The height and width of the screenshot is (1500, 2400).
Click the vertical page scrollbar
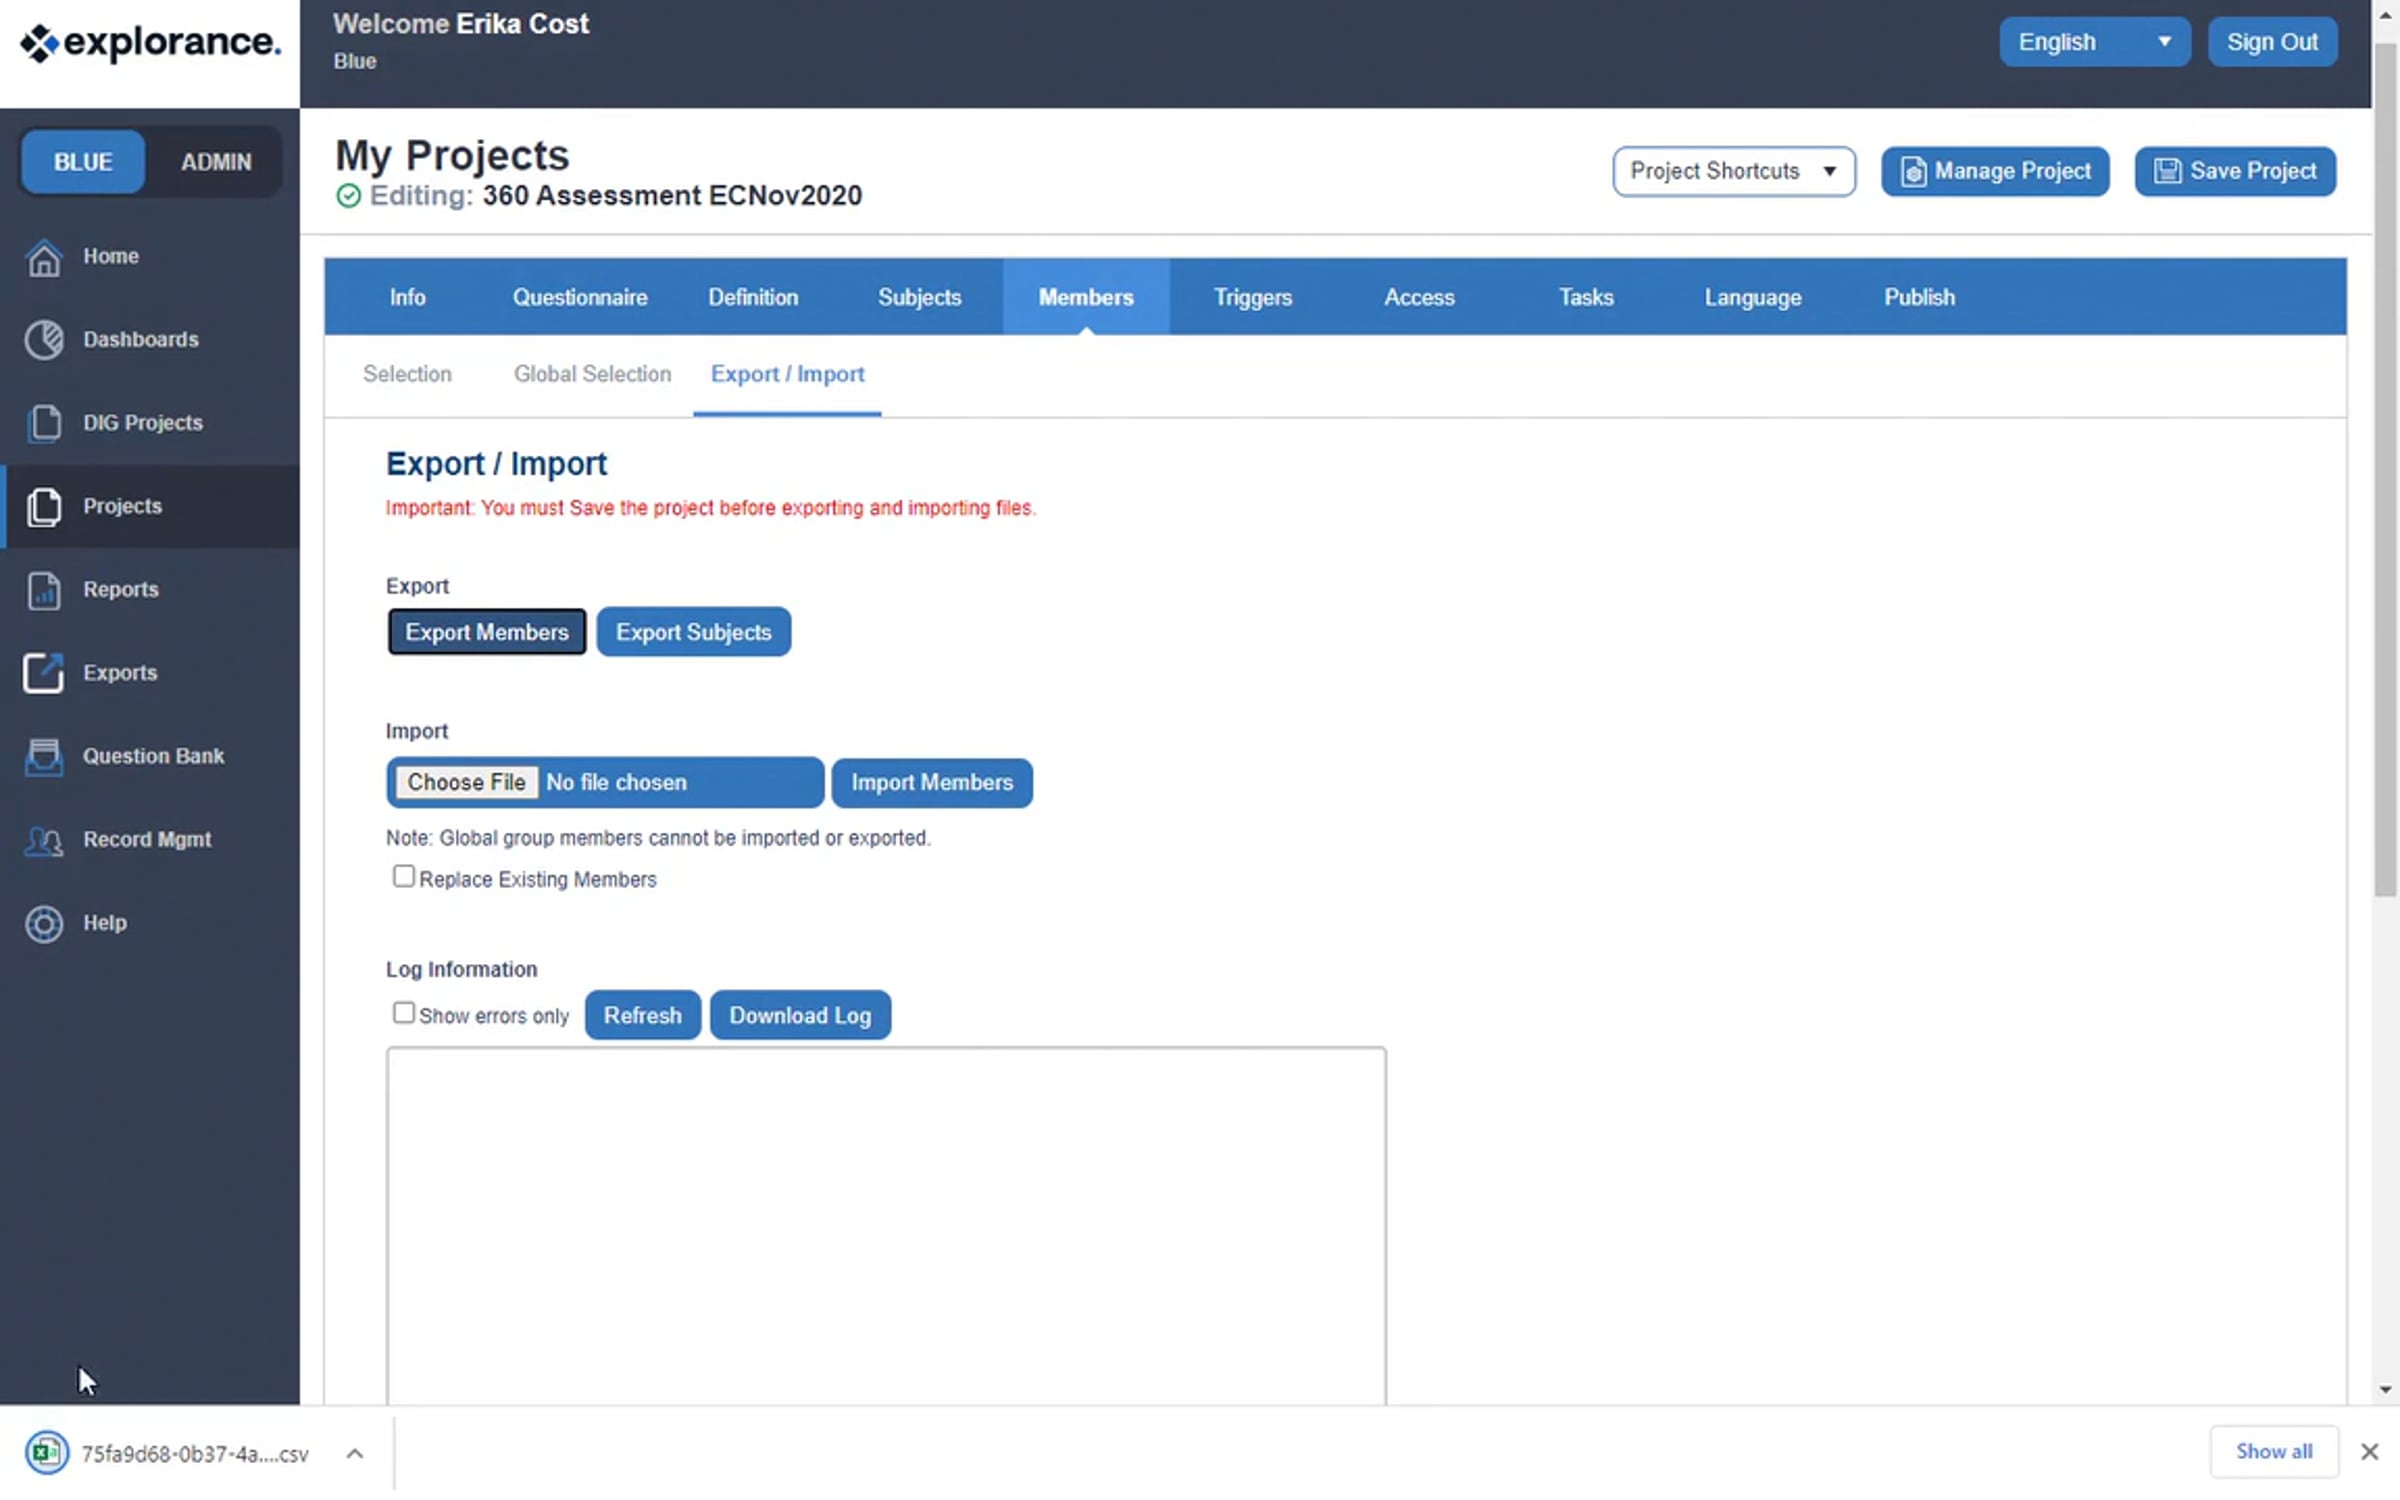pyautogui.click(x=2385, y=470)
